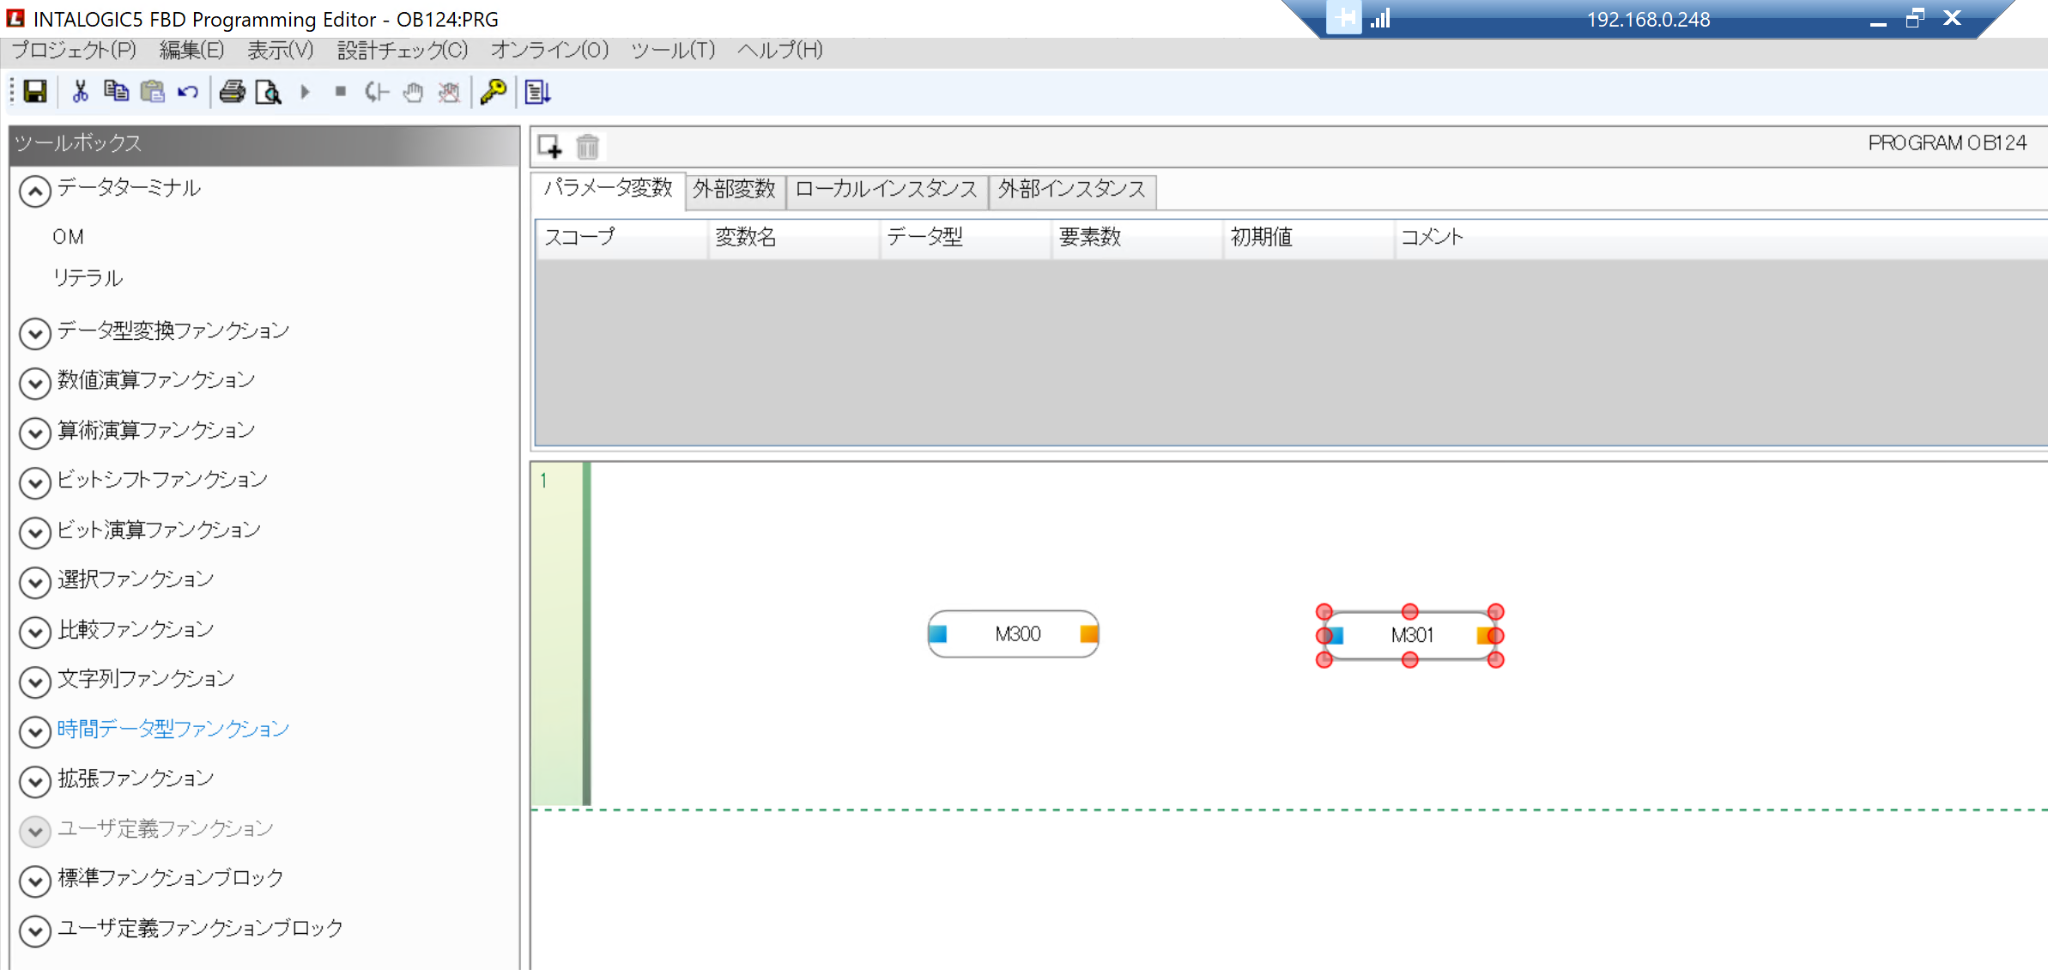Viewport: 2048px width, 970px height.
Task: Select OM item in toolbox
Action: [x=68, y=237]
